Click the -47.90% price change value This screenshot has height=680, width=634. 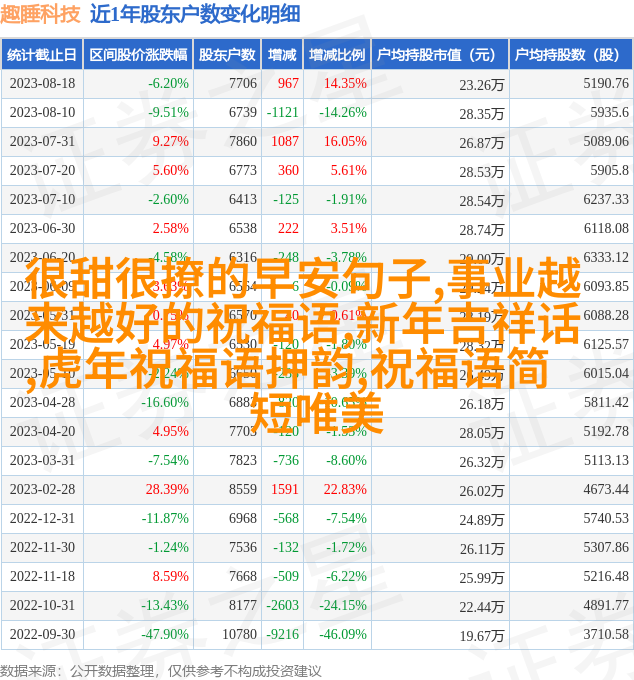tap(165, 634)
